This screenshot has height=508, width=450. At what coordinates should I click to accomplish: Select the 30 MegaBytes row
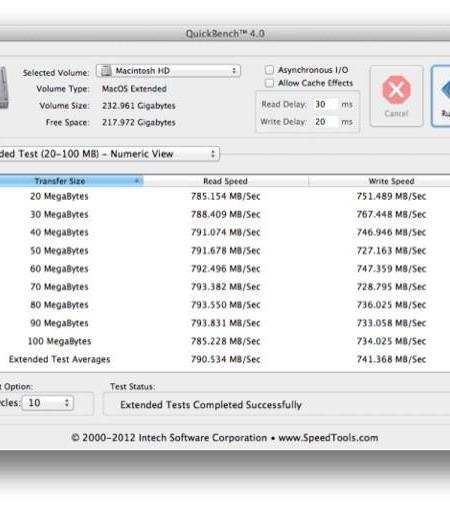point(225,214)
